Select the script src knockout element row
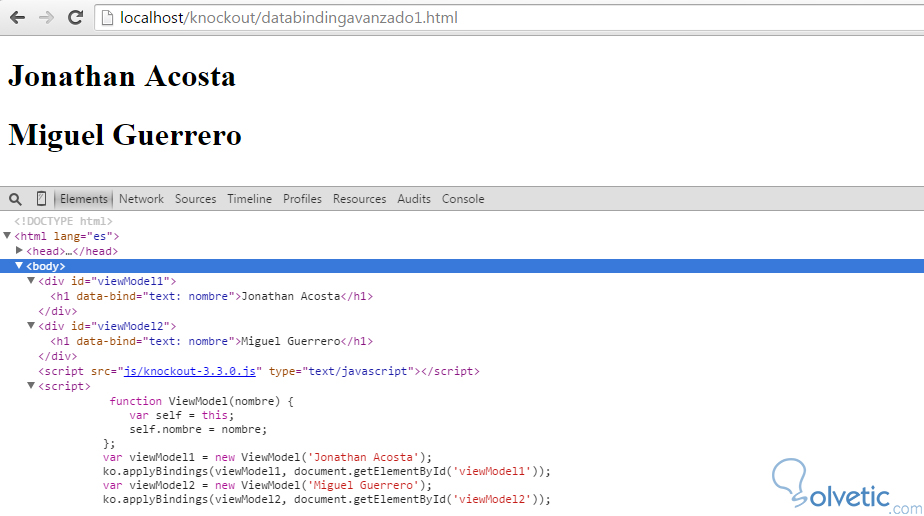This screenshot has height=516, width=924. [x=259, y=371]
